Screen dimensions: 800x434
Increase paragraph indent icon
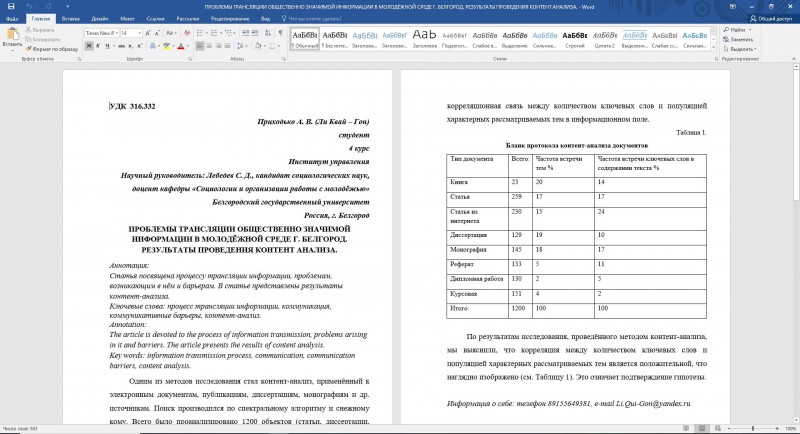click(255, 33)
